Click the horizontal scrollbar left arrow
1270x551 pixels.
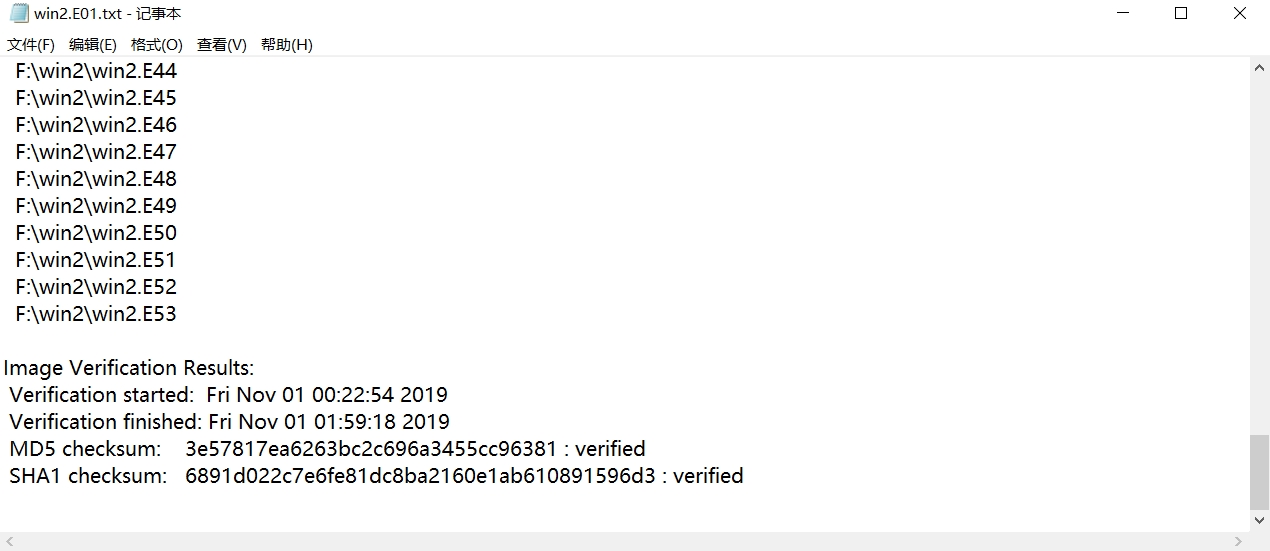coord(9,541)
